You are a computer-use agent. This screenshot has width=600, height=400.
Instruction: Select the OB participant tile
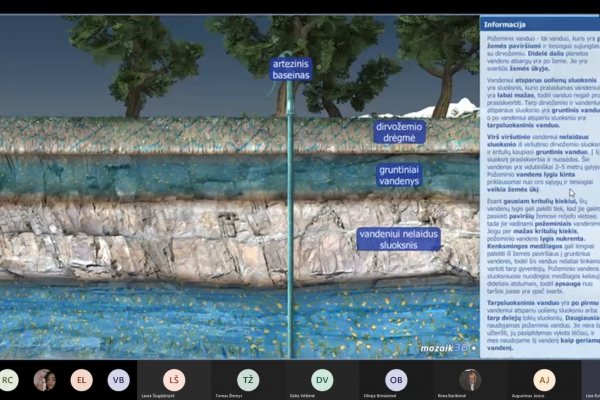pos(396,380)
